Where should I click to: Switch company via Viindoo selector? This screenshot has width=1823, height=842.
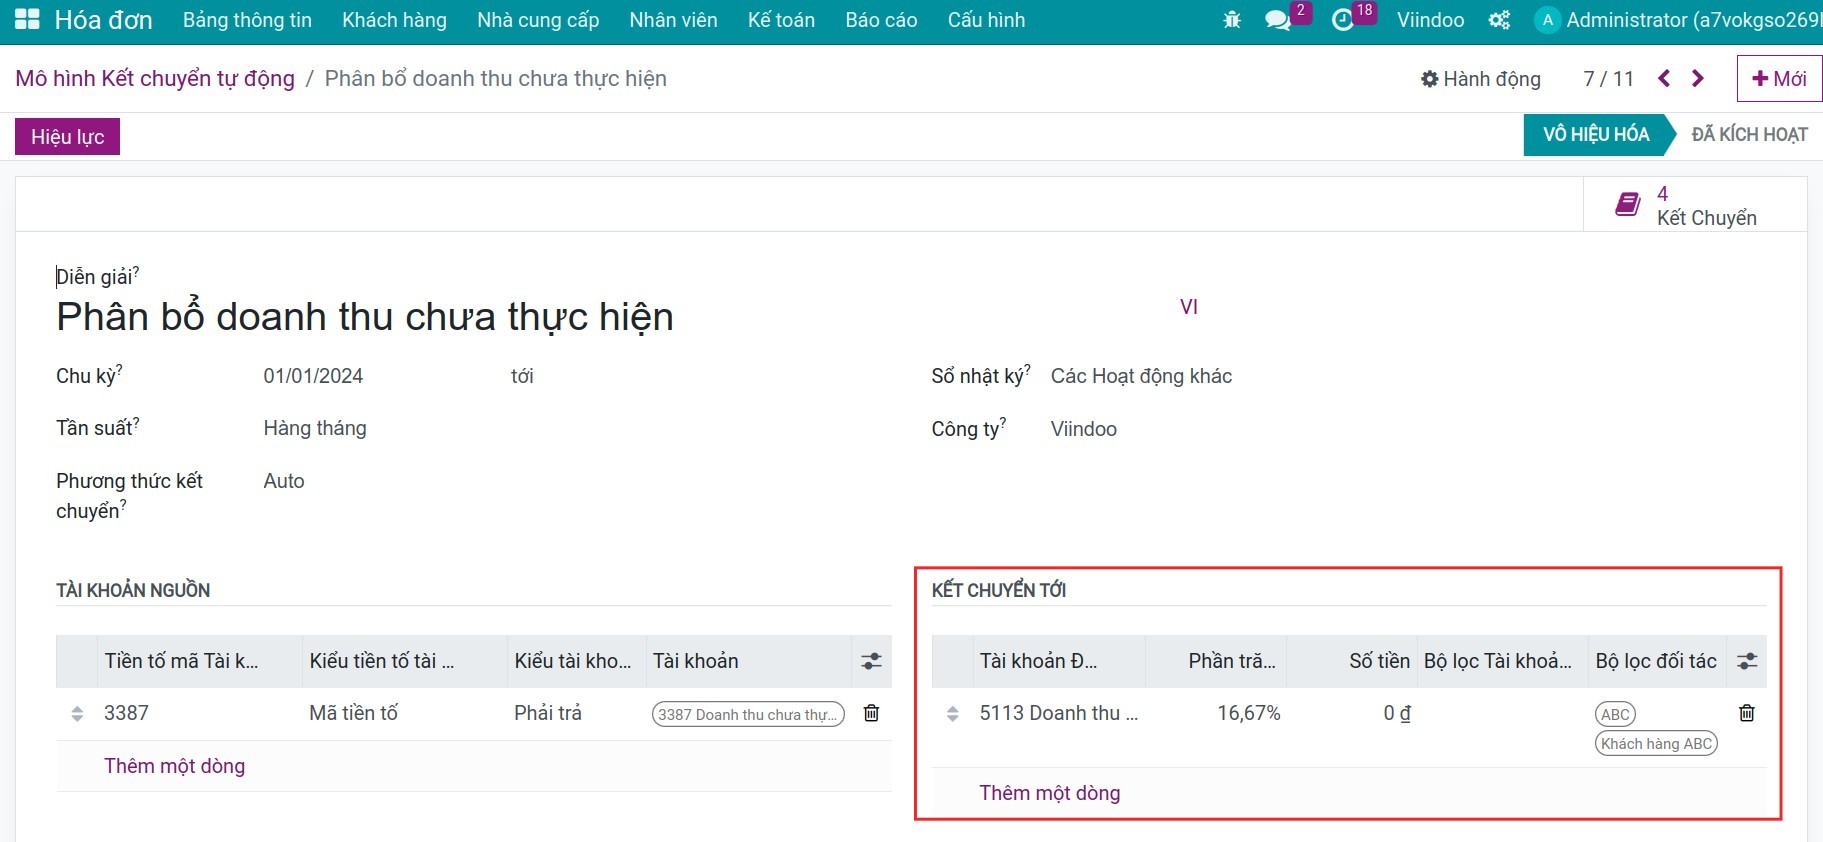(1430, 20)
